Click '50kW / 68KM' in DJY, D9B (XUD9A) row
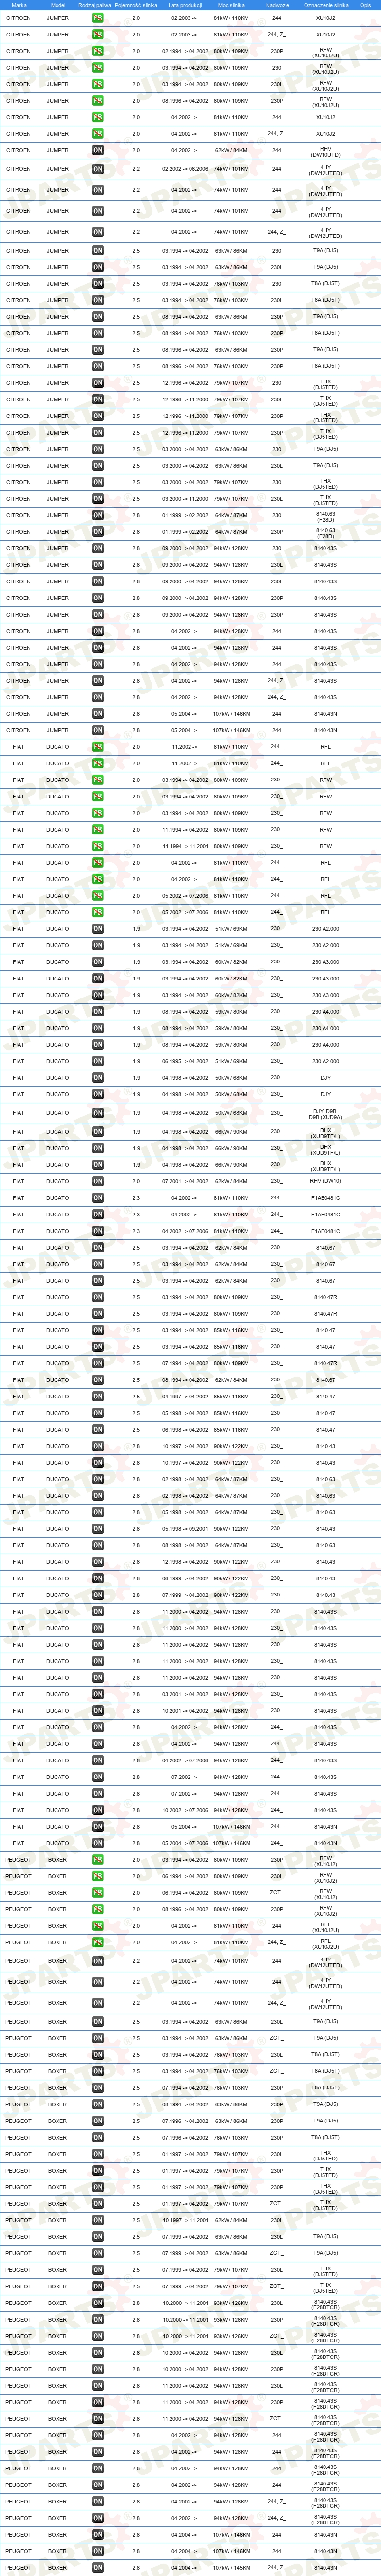381x2576 pixels. (x=231, y=1113)
